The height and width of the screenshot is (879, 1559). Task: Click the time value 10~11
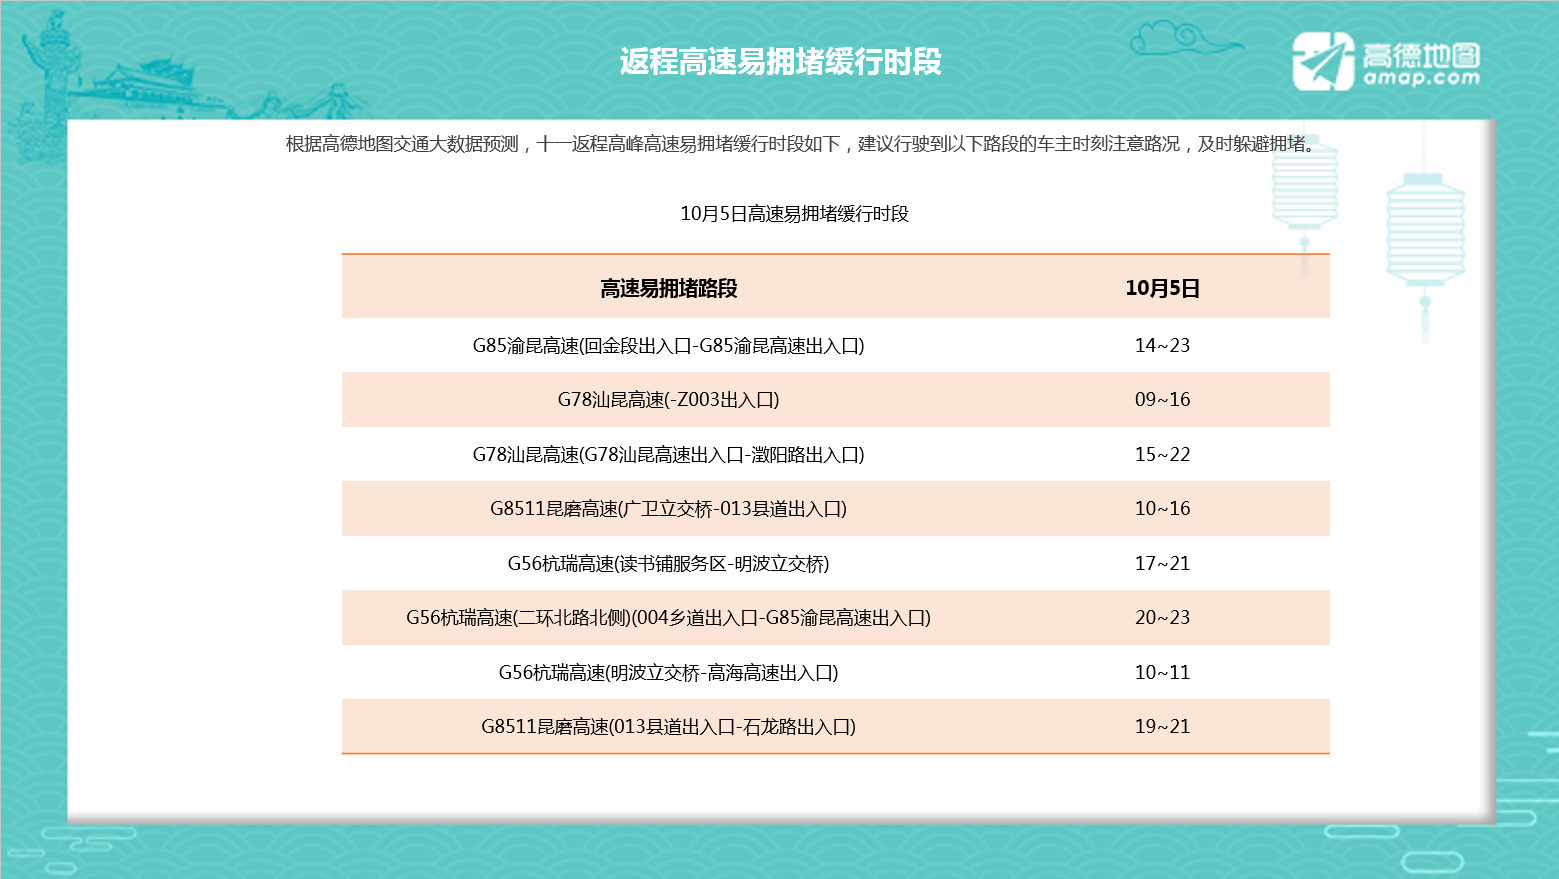pos(1162,672)
